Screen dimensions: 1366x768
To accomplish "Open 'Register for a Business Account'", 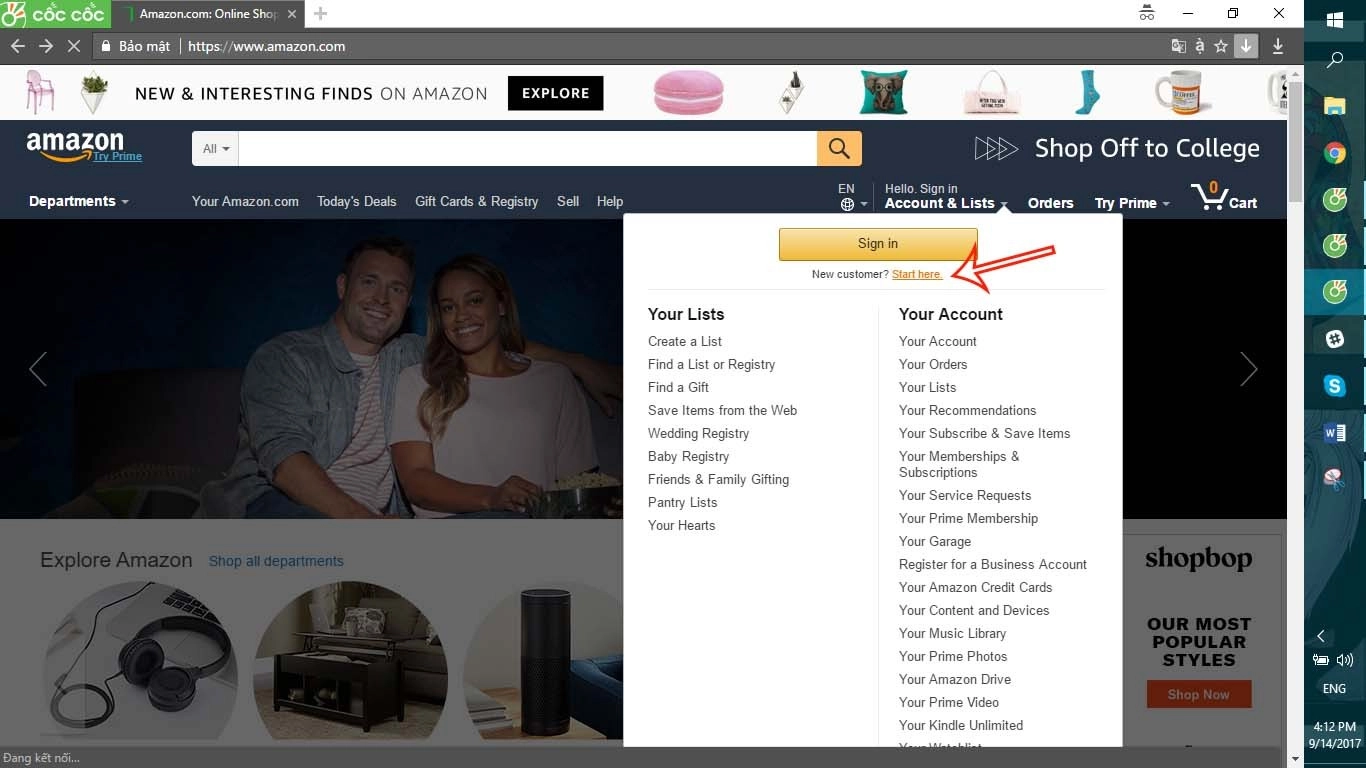I will coord(993,564).
